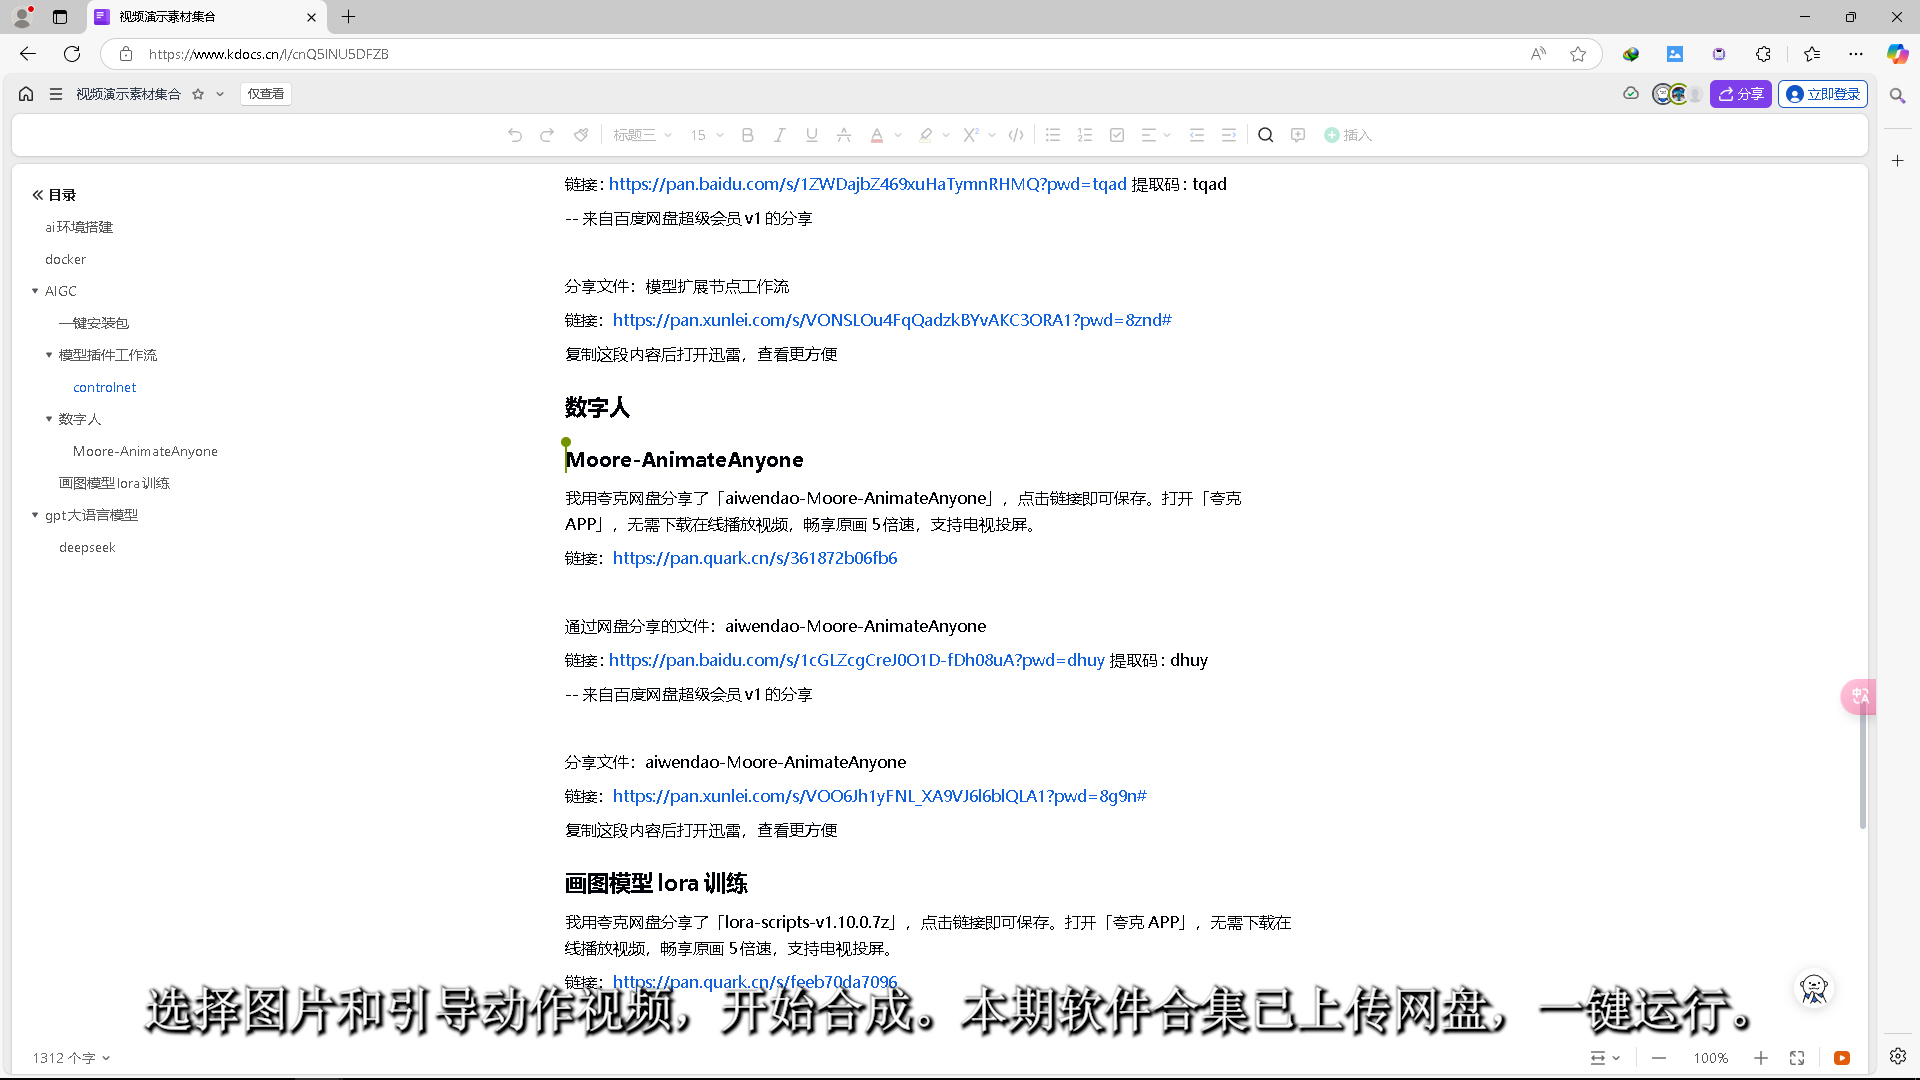Jump to deepseek in outline

coord(87,547)
